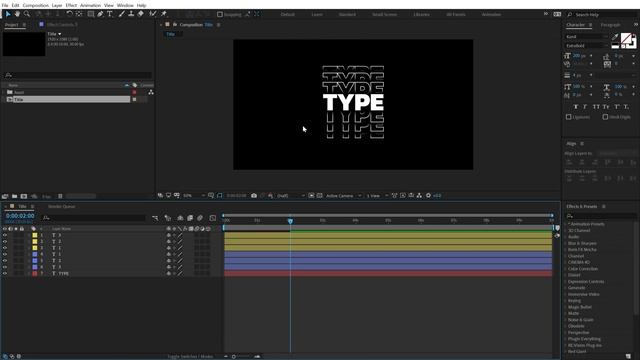Select the Pen tool
The width and height of the screenshot is (640, 360).
(100, 14)
